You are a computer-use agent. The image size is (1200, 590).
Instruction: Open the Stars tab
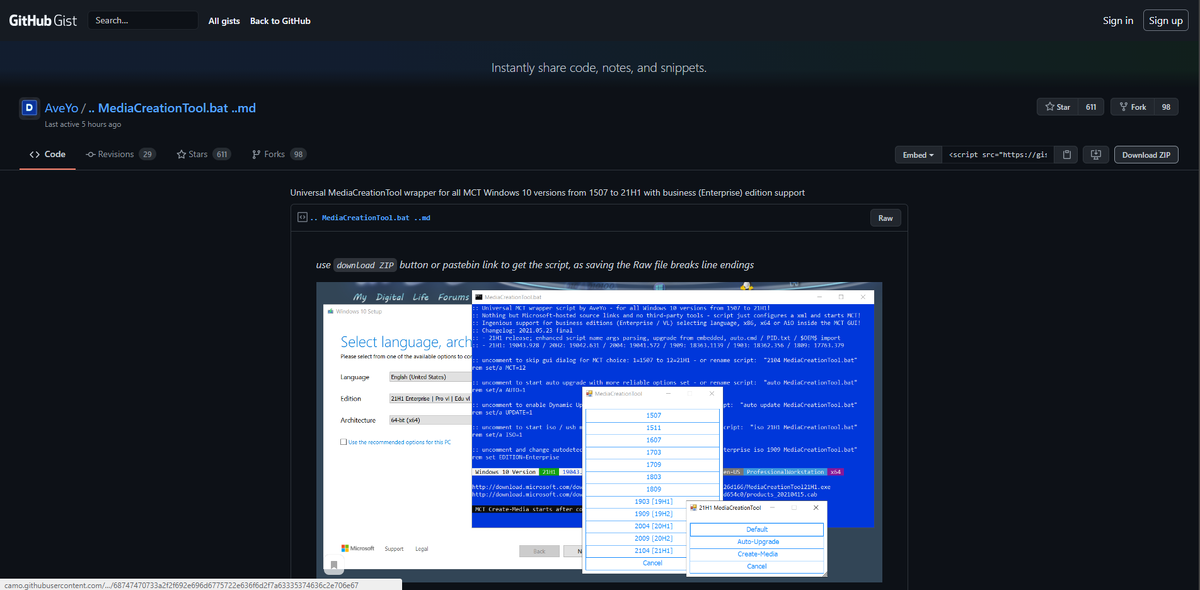[204, 155]
